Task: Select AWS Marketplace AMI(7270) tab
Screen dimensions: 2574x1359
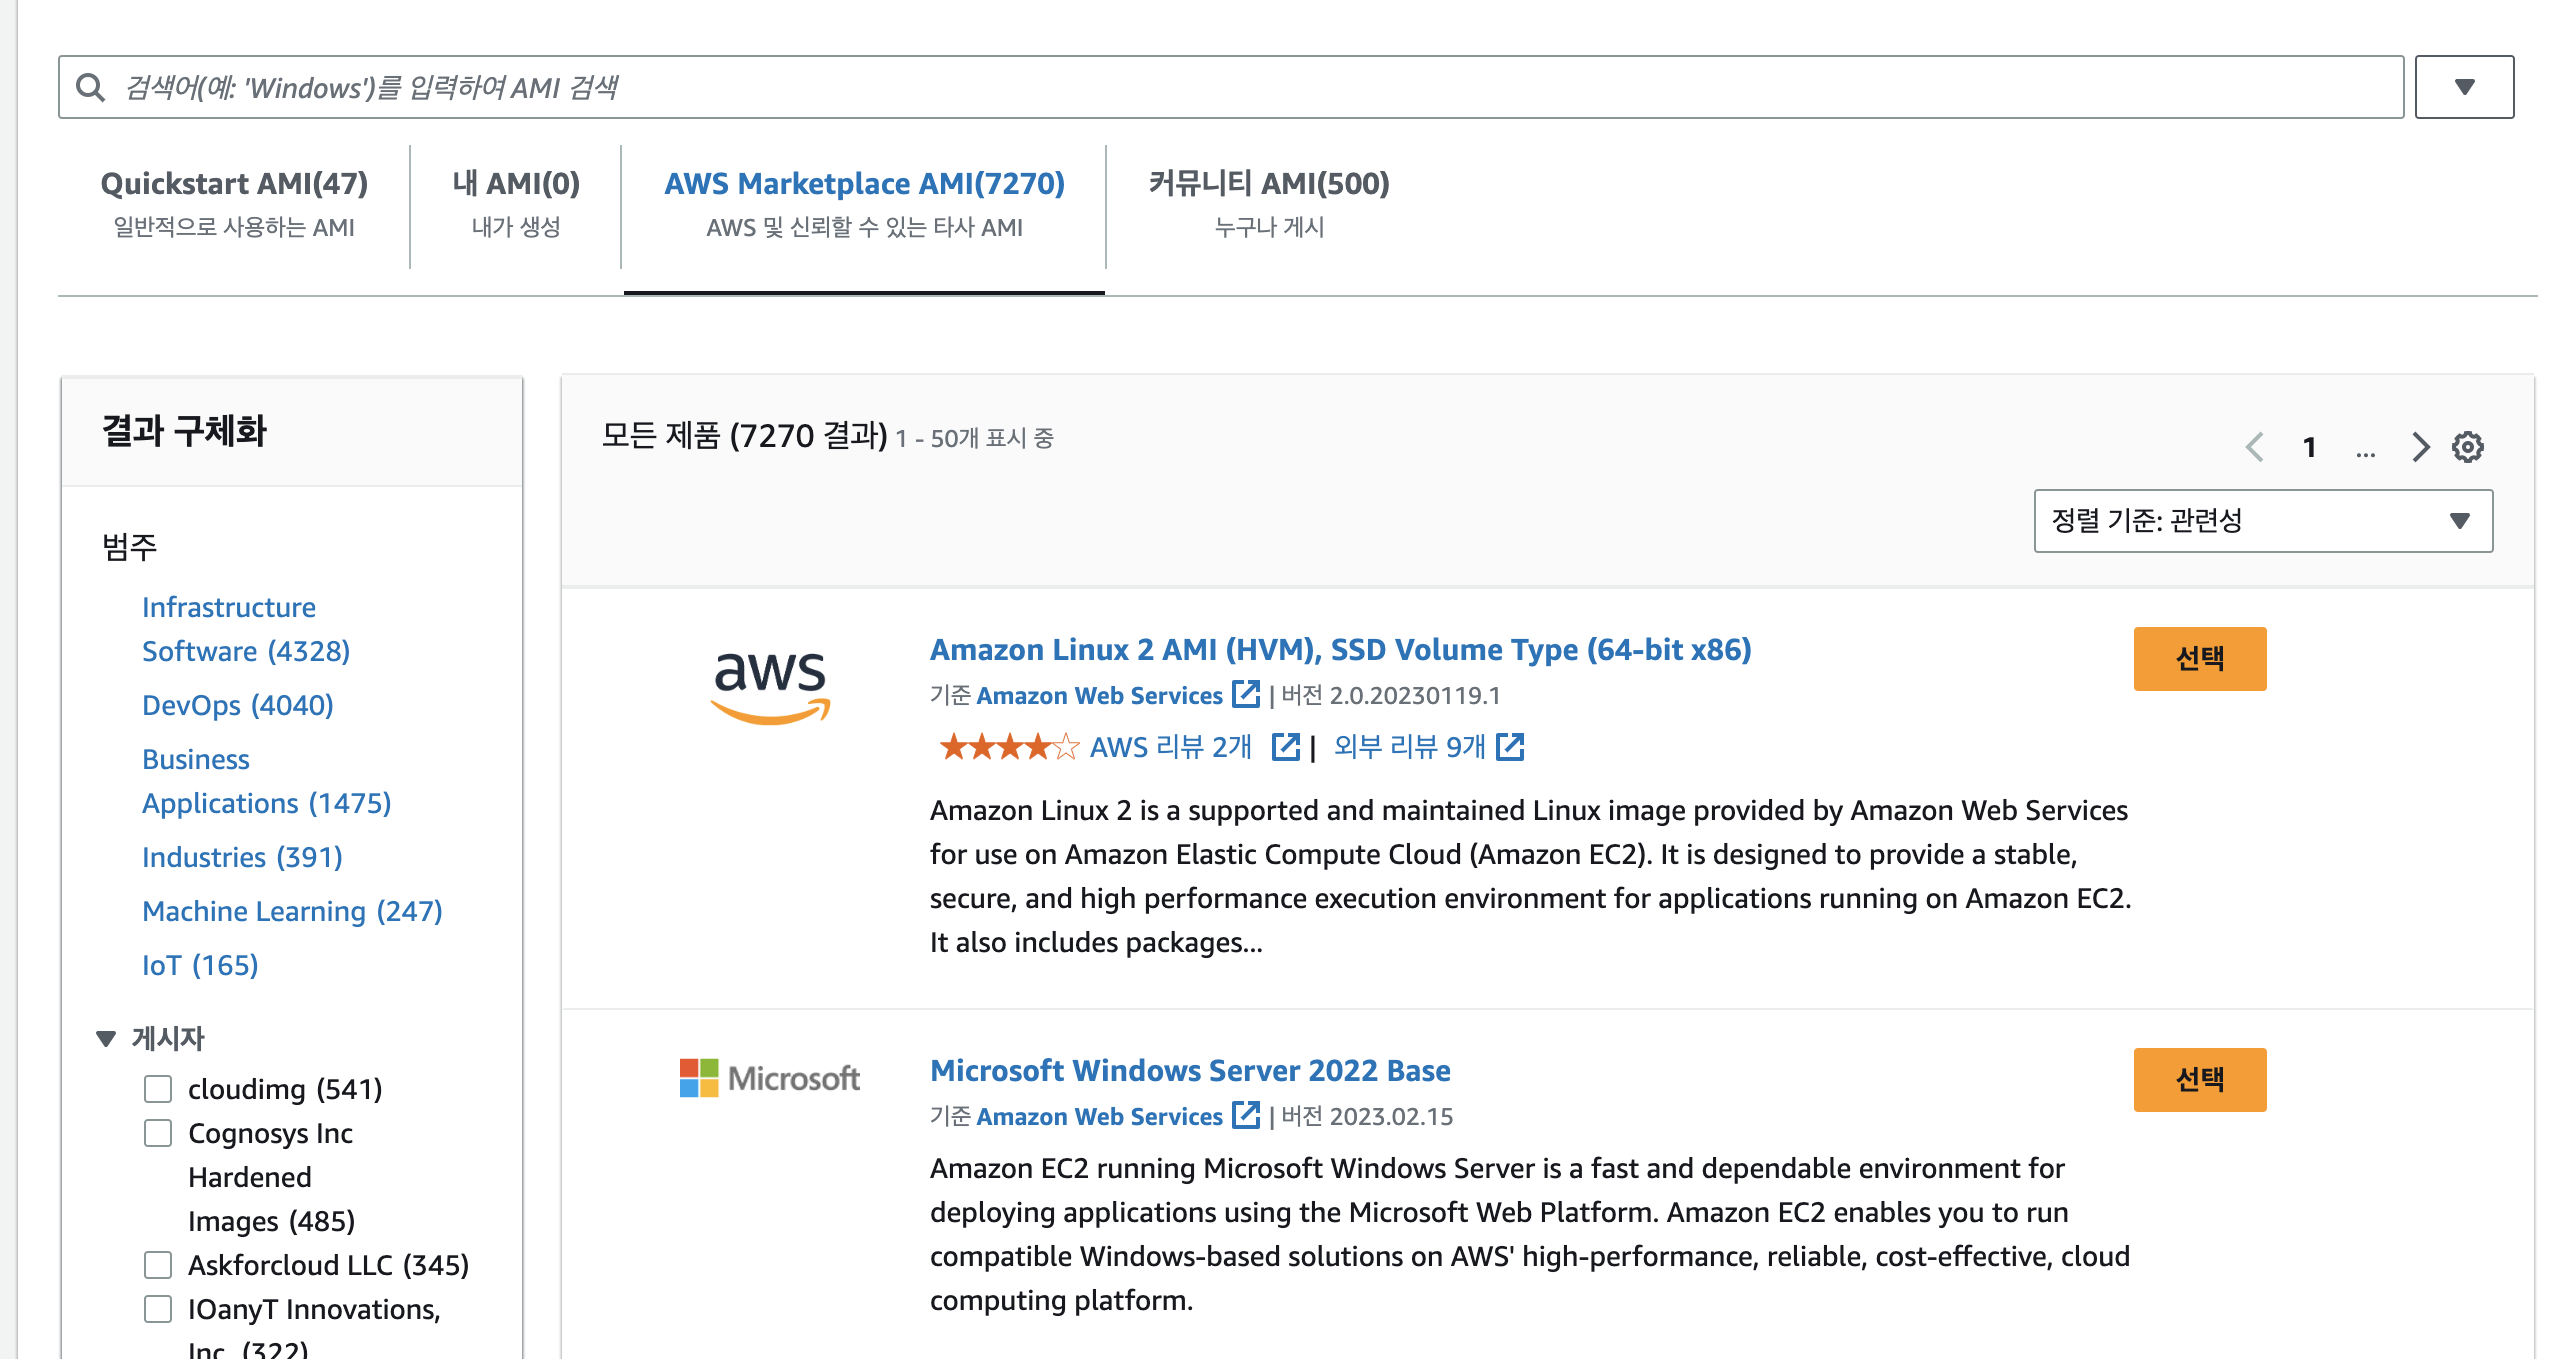Action: click(x=864, y=205)
